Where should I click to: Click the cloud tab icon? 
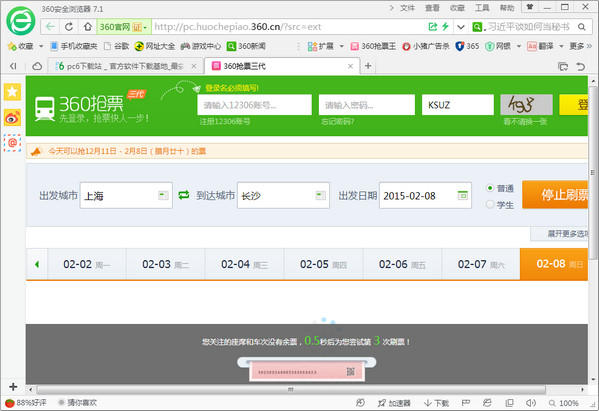pos(37,66)
